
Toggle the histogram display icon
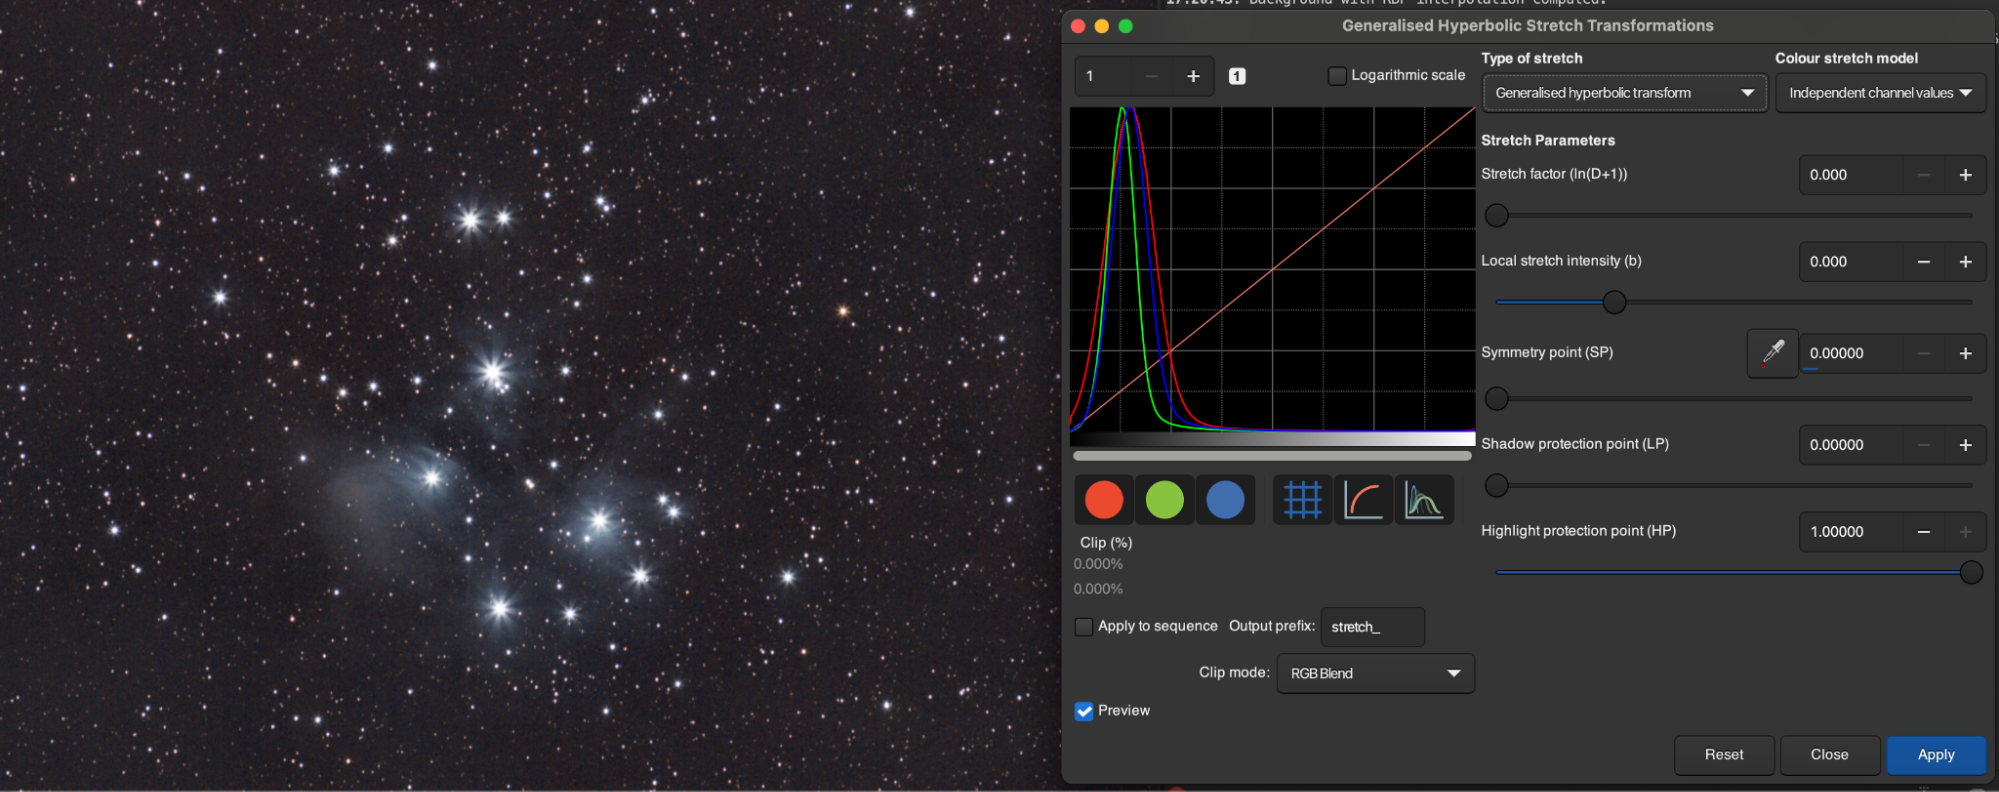click(1423, 500)
